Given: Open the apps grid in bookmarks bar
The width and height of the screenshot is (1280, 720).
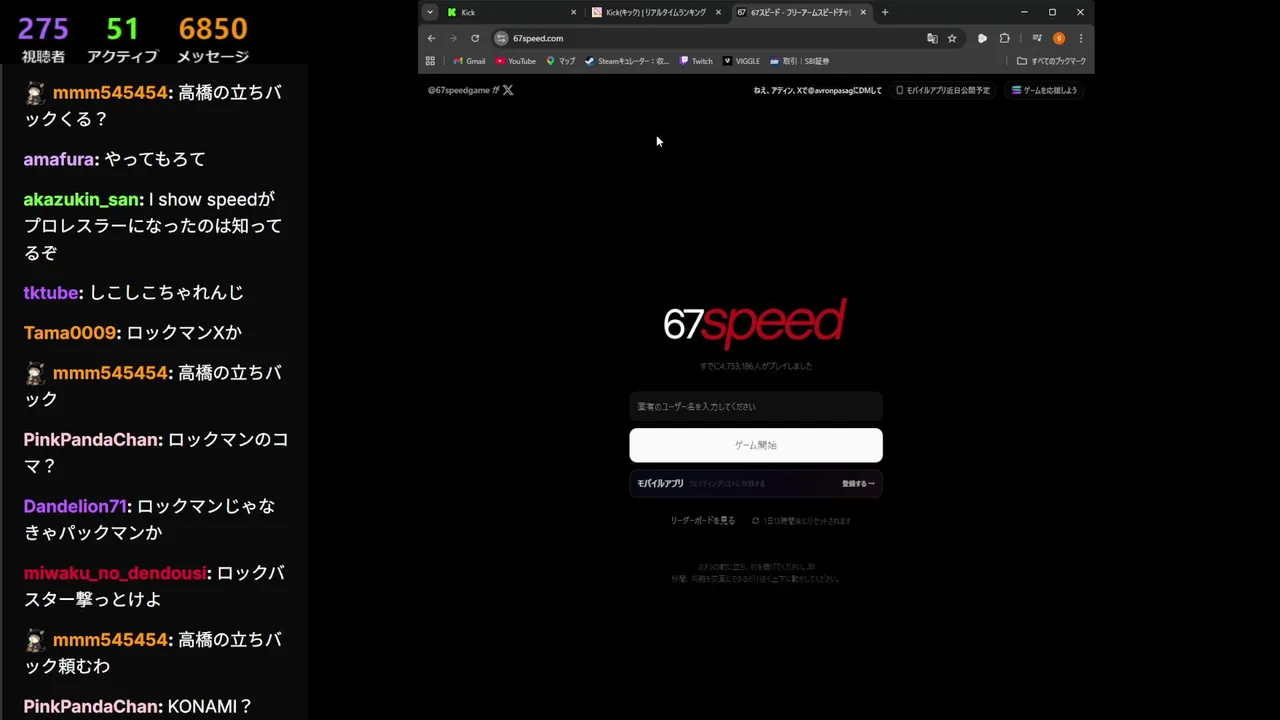Looking at the screenshot, I should 430,61.
